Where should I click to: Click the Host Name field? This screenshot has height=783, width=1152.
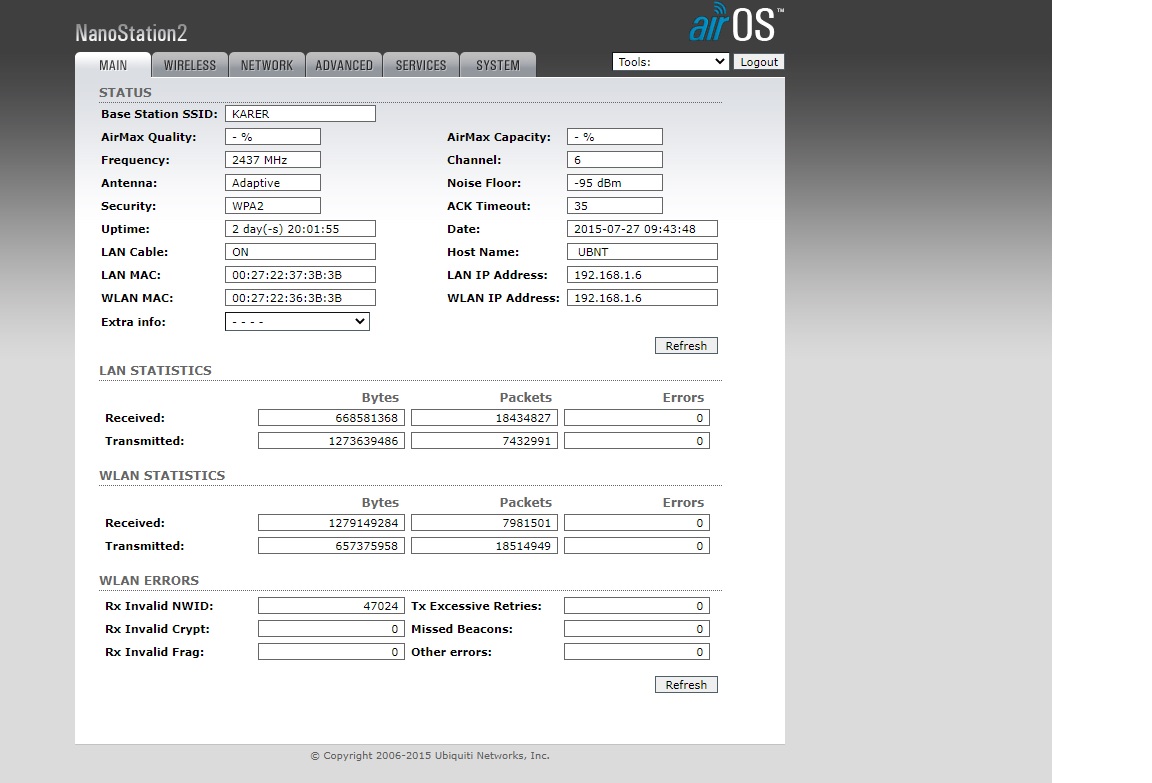tap(642, 252)
